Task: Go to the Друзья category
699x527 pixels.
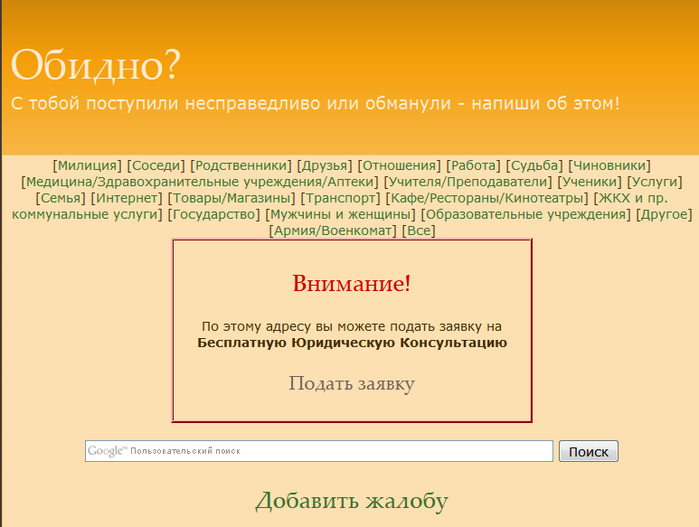Action: click(x=325, y=165)
